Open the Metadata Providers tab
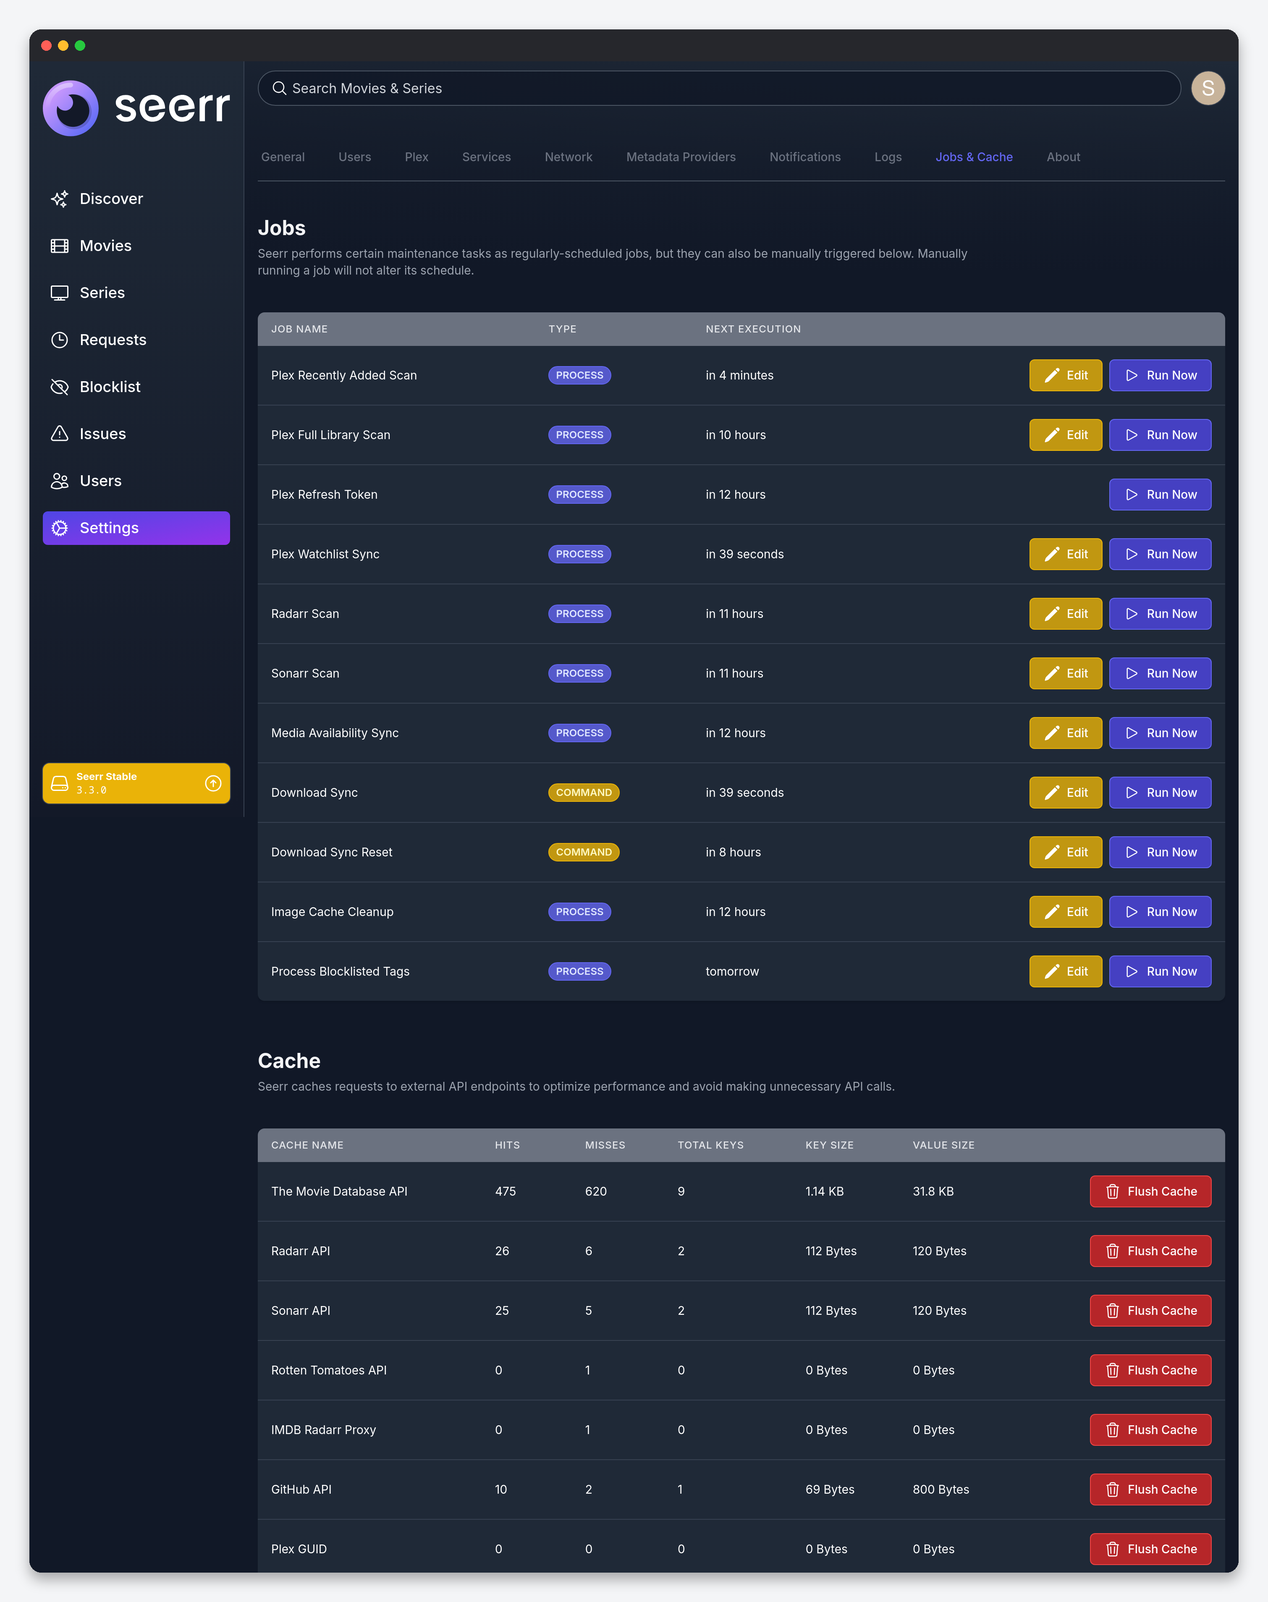1268x1602 pixels. coord(681,157)
